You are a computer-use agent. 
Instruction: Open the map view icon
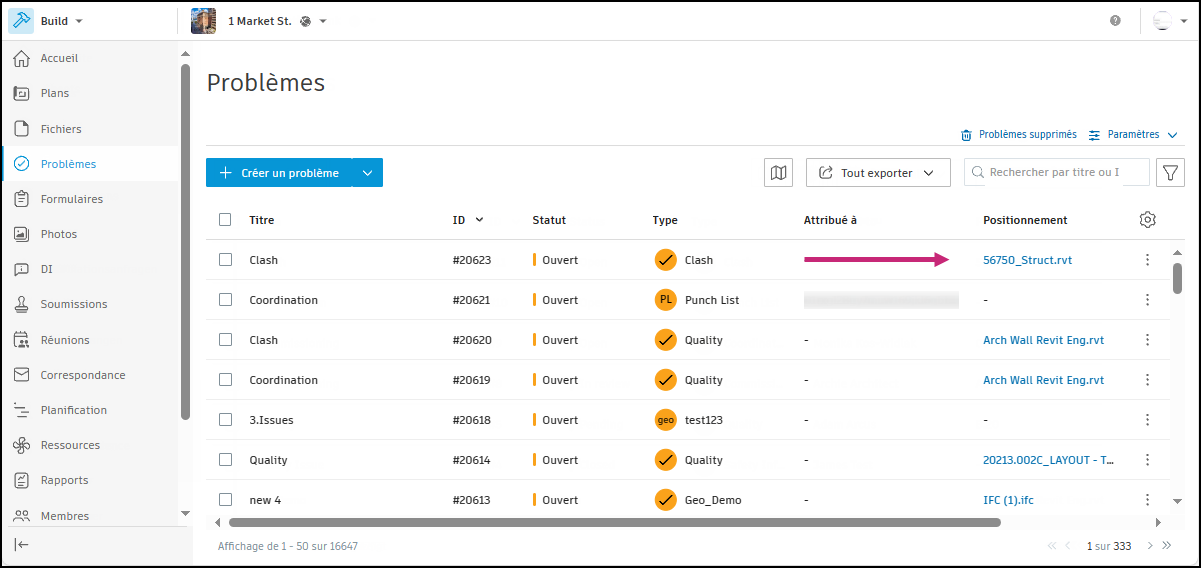[778, 173]
